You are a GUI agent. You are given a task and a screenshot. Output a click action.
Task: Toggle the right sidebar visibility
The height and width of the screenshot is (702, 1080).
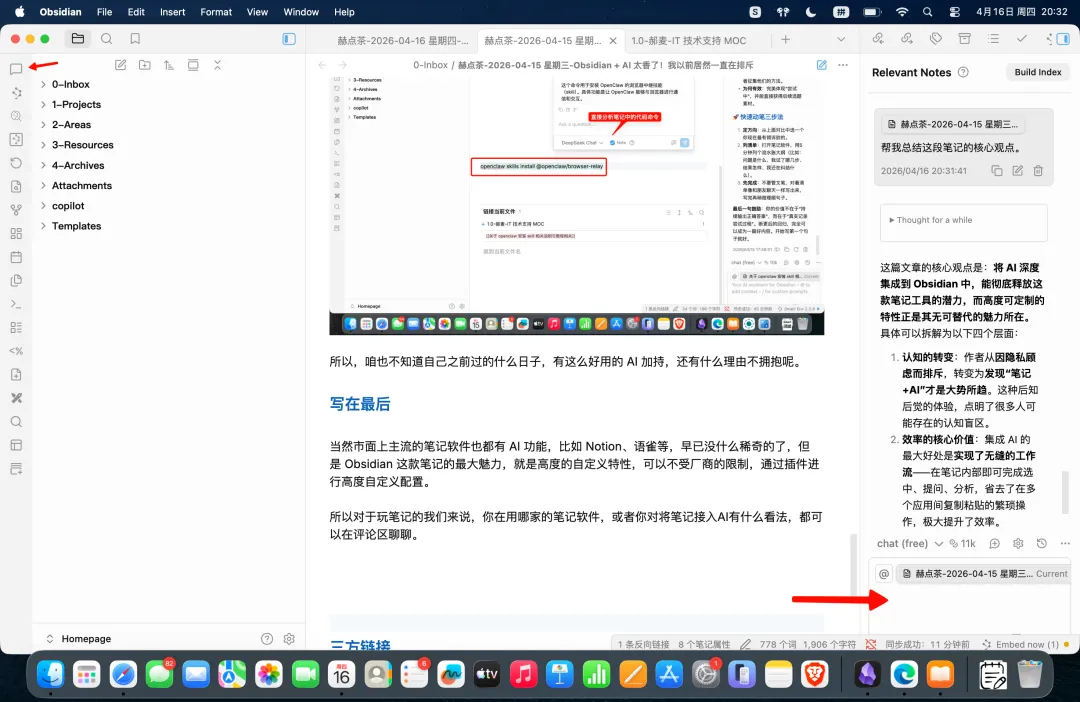(x=1063, y=39)
